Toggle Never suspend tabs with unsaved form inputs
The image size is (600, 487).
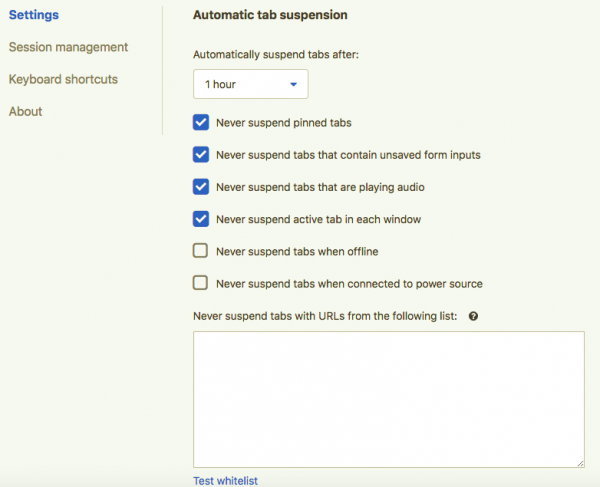(200, 155)
